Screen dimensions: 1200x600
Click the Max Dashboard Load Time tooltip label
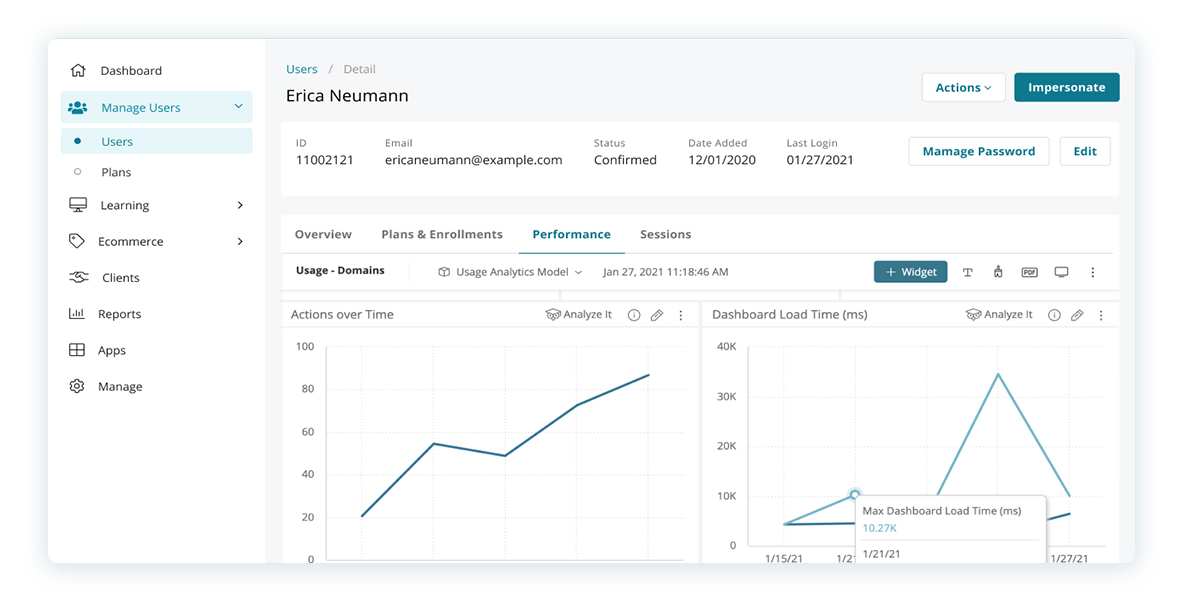coord(942,511)
